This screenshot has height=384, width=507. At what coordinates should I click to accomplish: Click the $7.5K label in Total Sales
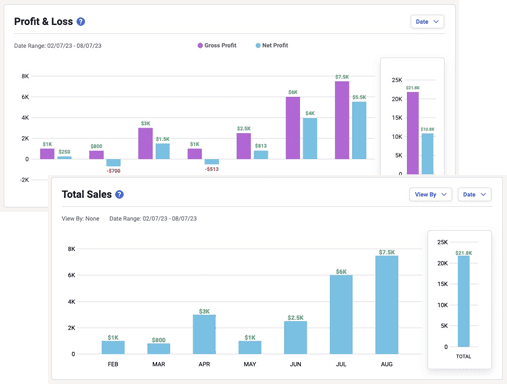(387, 252)
